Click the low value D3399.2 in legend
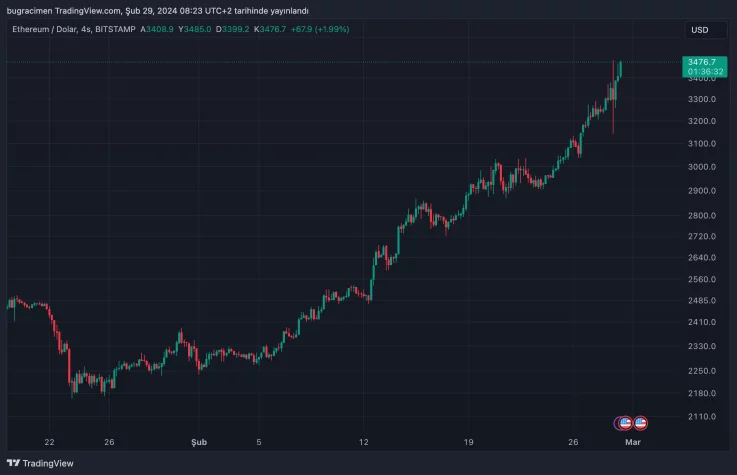Viewport: 737px width, 475px height. pyautogui.click(x=233, y=29)
